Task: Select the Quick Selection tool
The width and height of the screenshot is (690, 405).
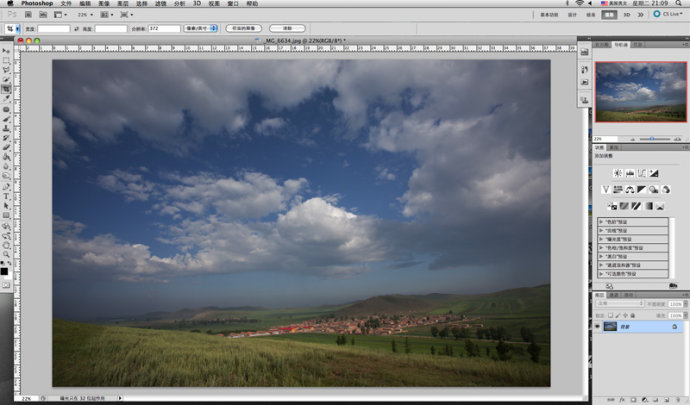Action: pos(6,79)
